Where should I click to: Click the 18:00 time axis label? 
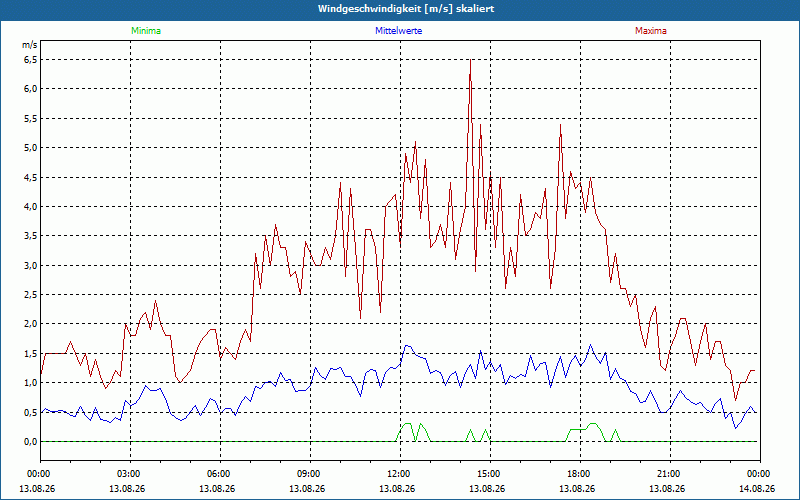pyautogui.click(x=581, y=474)
